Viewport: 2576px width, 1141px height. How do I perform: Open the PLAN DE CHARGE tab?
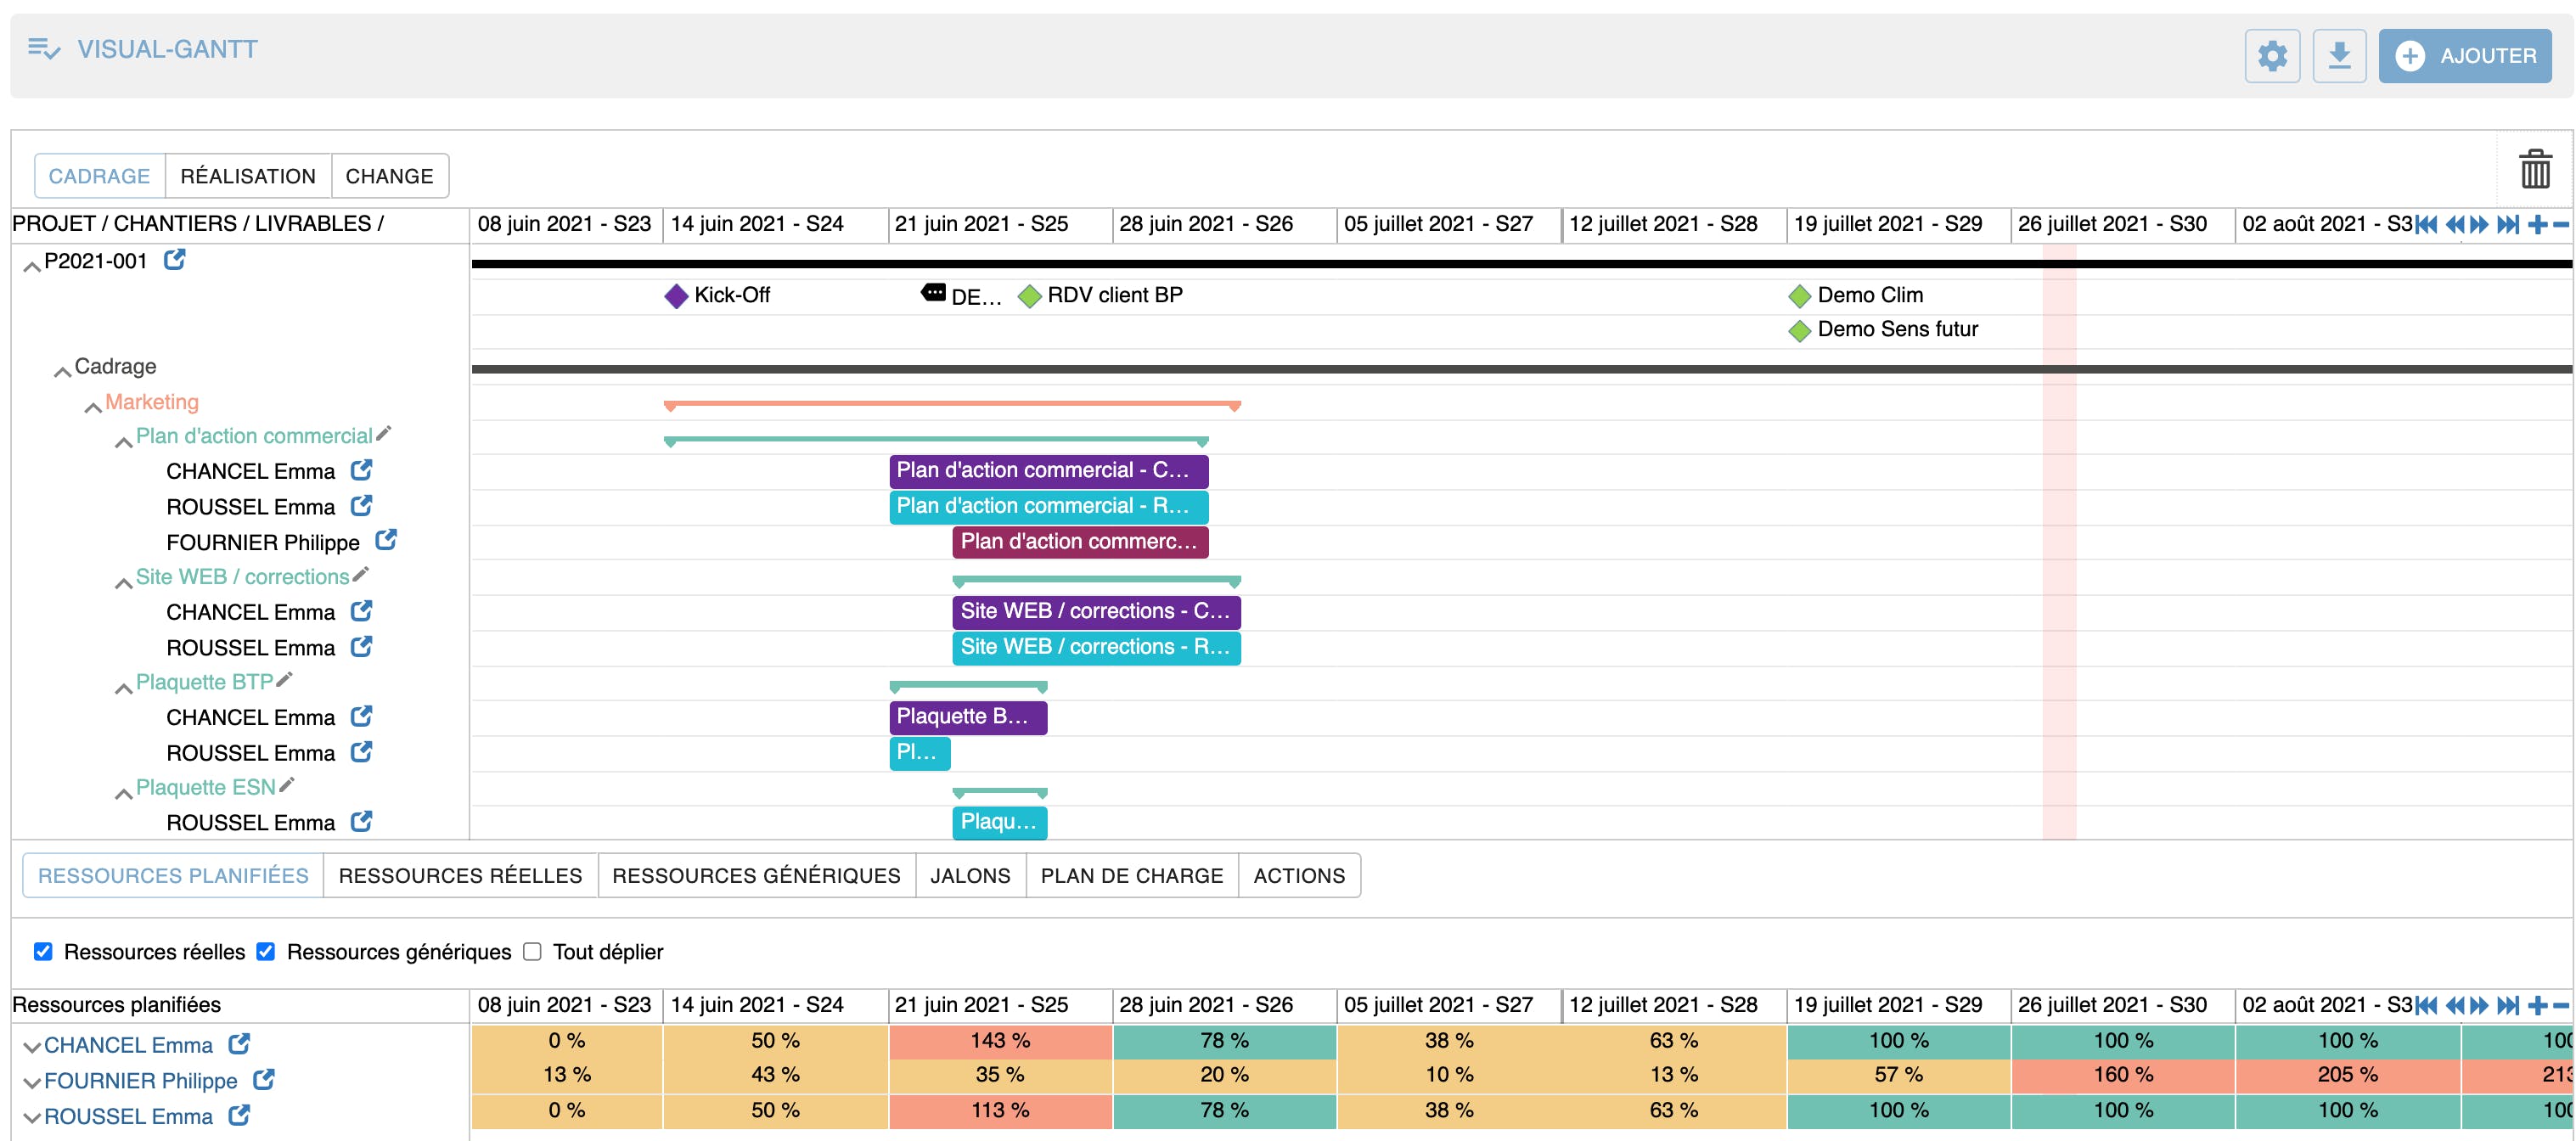point(1131,875)
